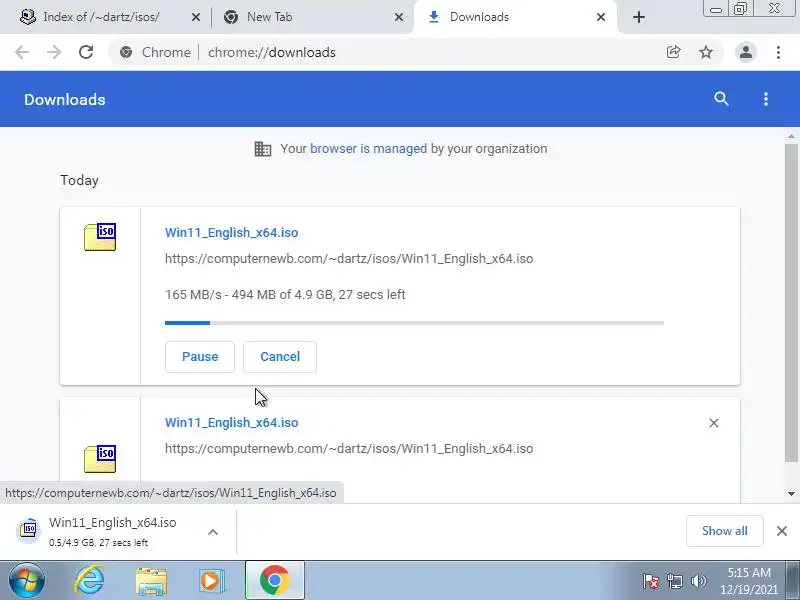The width and height of the screenshot is (800, 600).
Task: Close the New Tab tab
Action: pyautogui.click(x=398, y=17)
